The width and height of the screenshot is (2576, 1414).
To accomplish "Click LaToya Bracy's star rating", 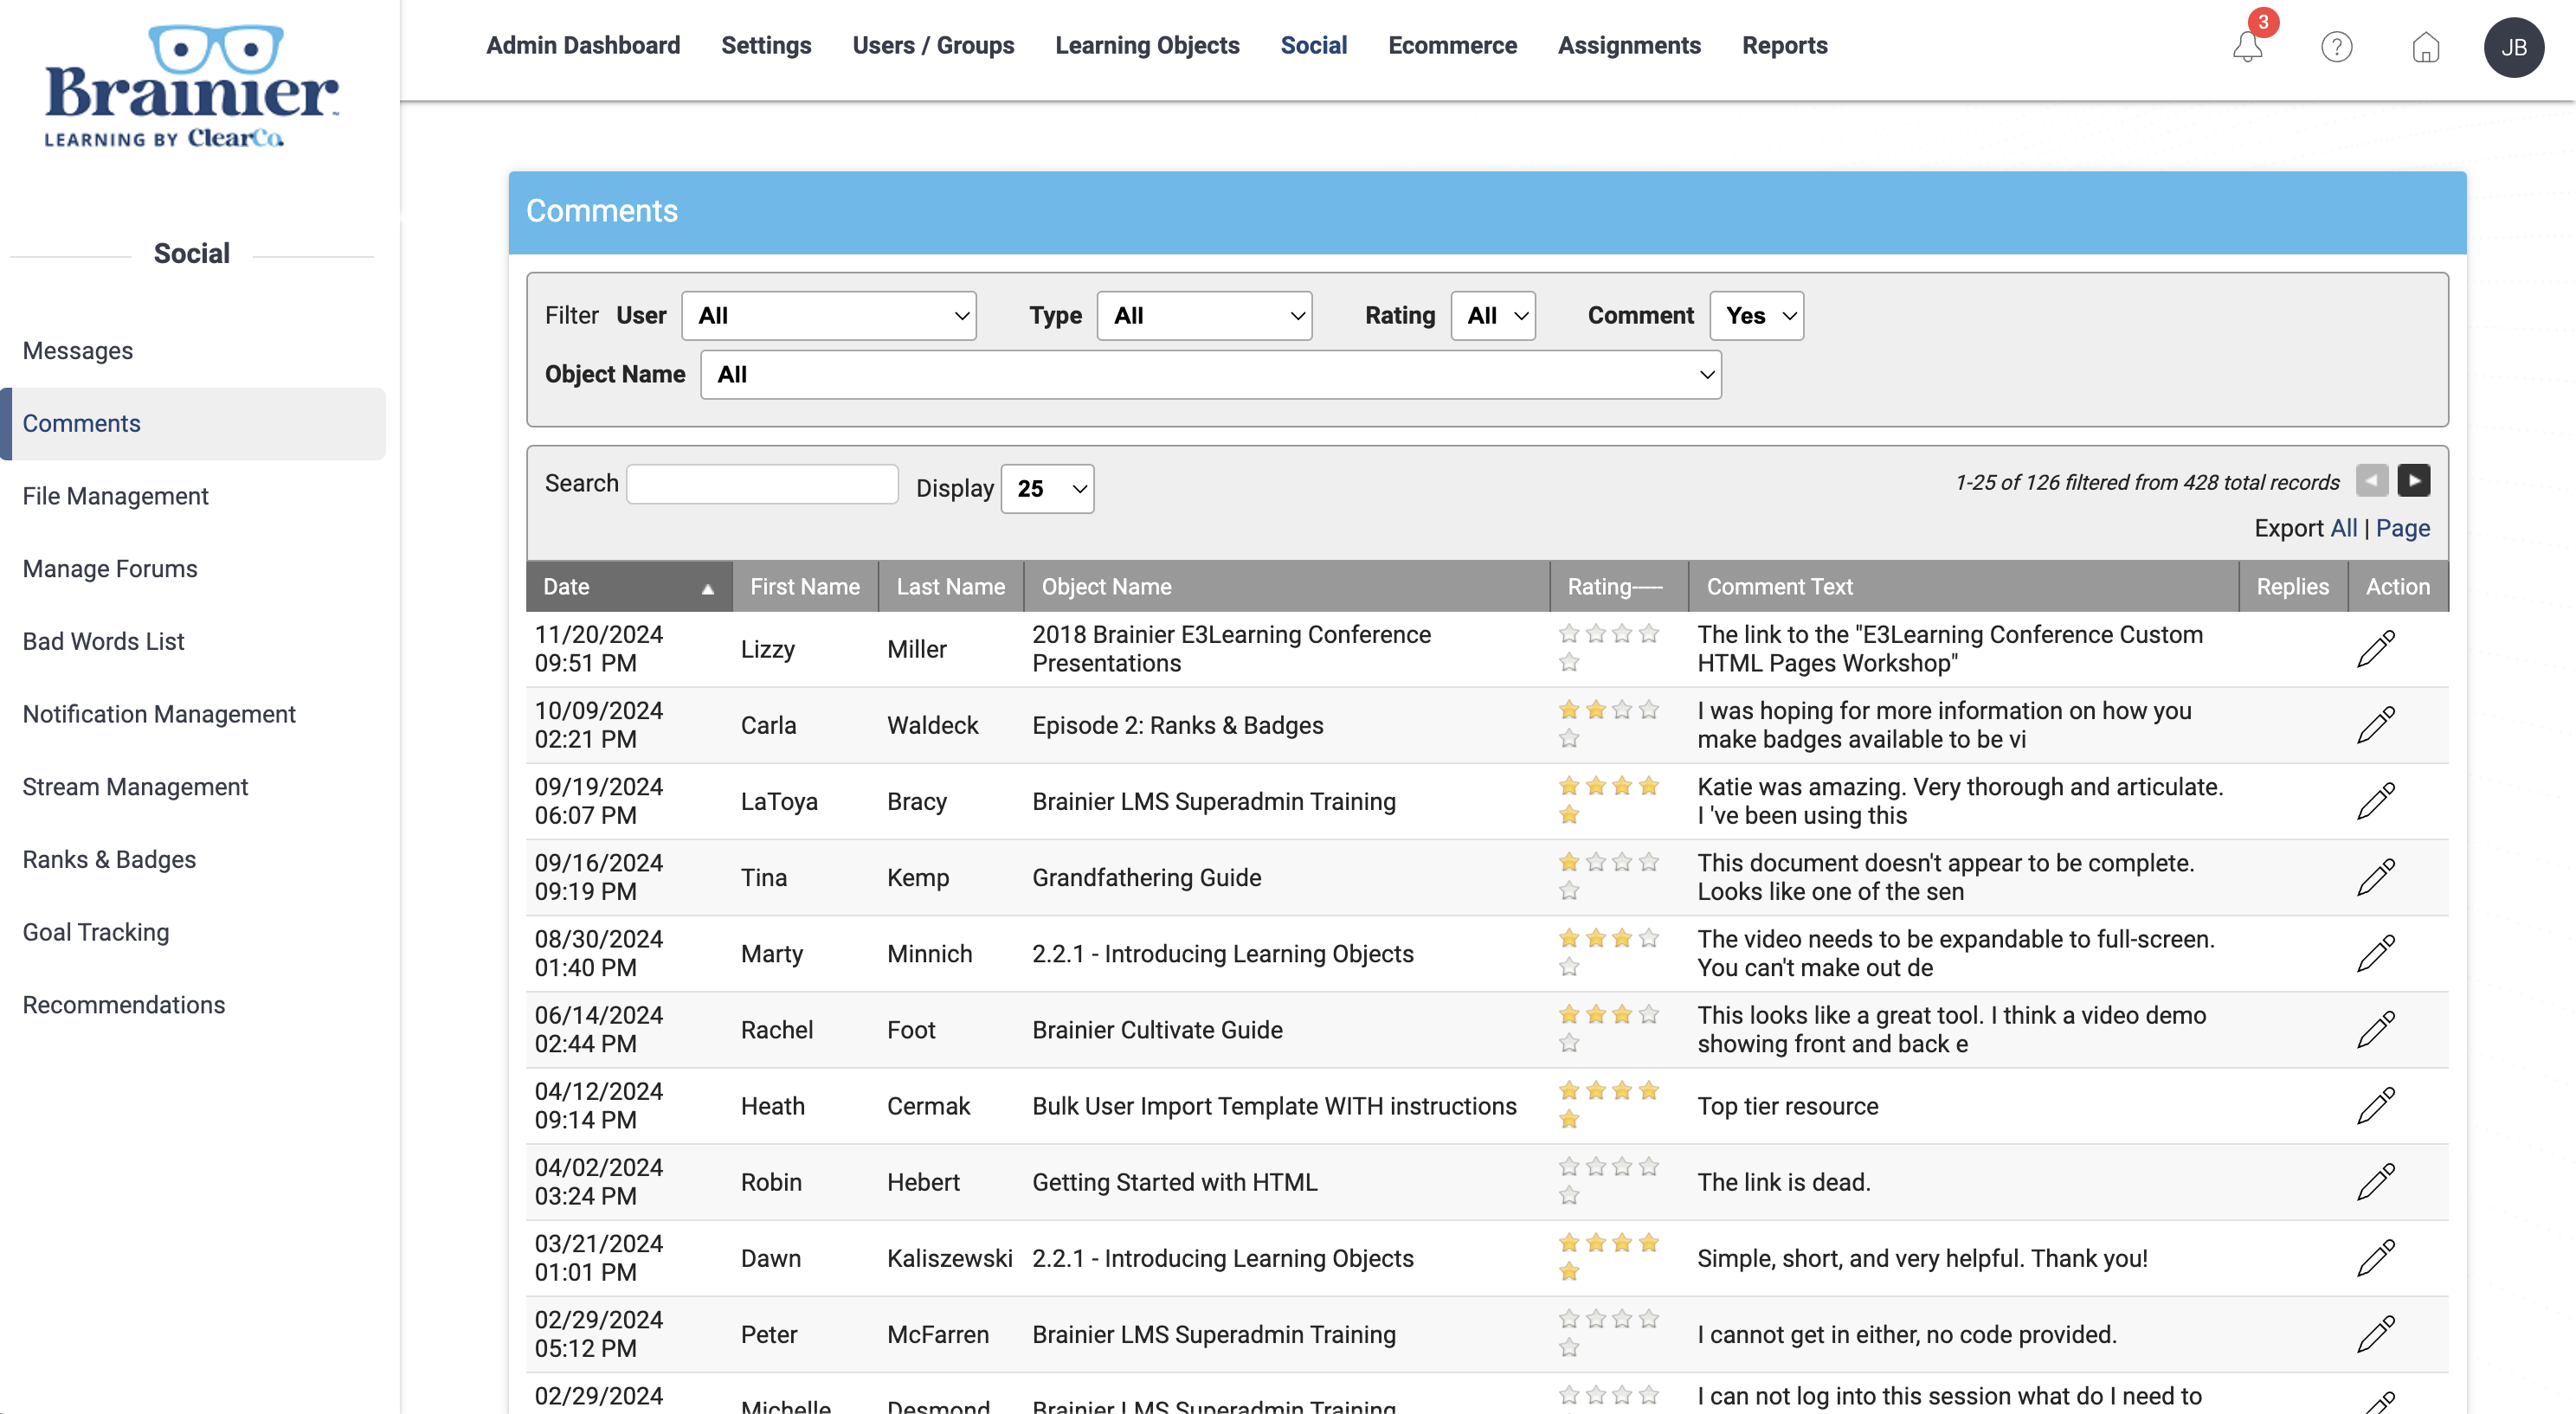I will pyautogui.click(x=1608, y=800).
